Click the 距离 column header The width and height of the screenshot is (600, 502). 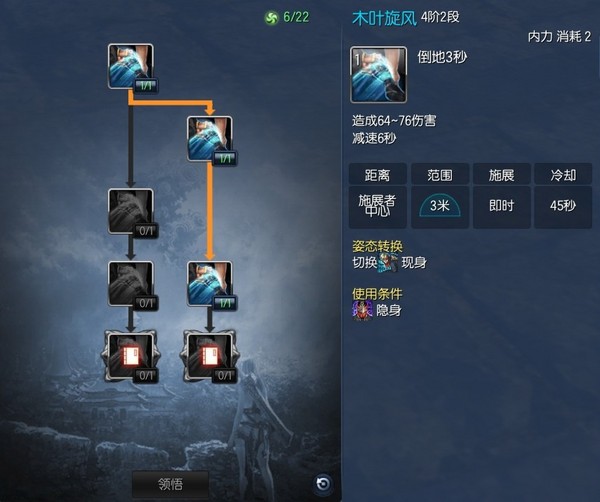point(378,174)
